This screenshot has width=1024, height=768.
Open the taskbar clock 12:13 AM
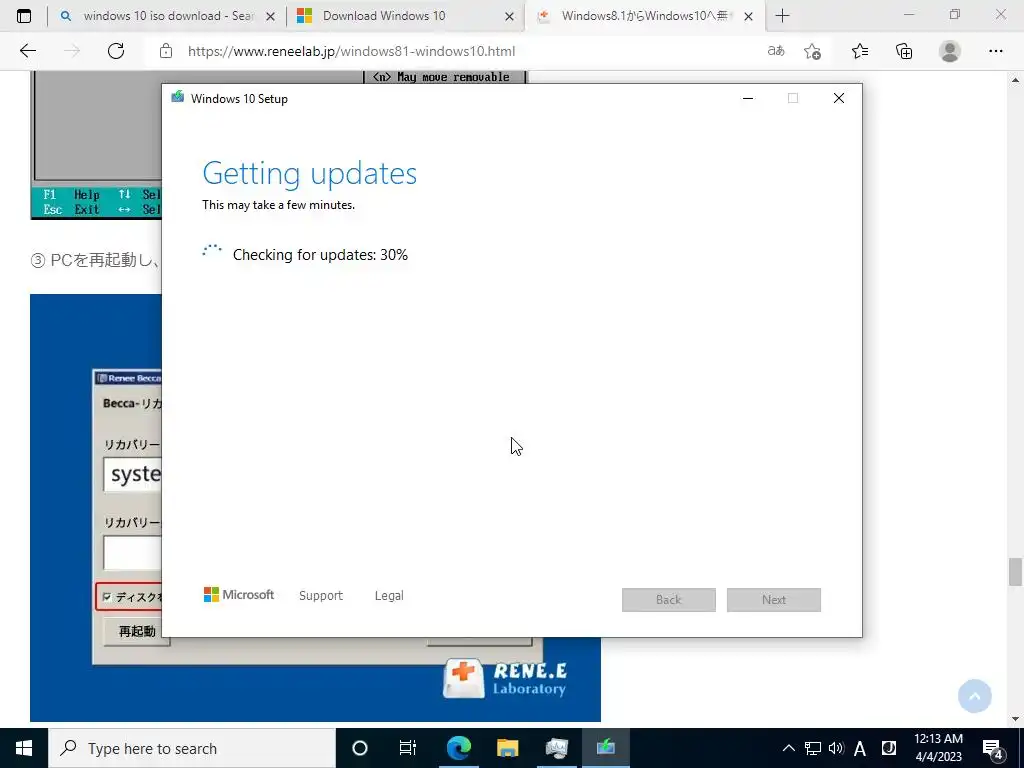938,748
